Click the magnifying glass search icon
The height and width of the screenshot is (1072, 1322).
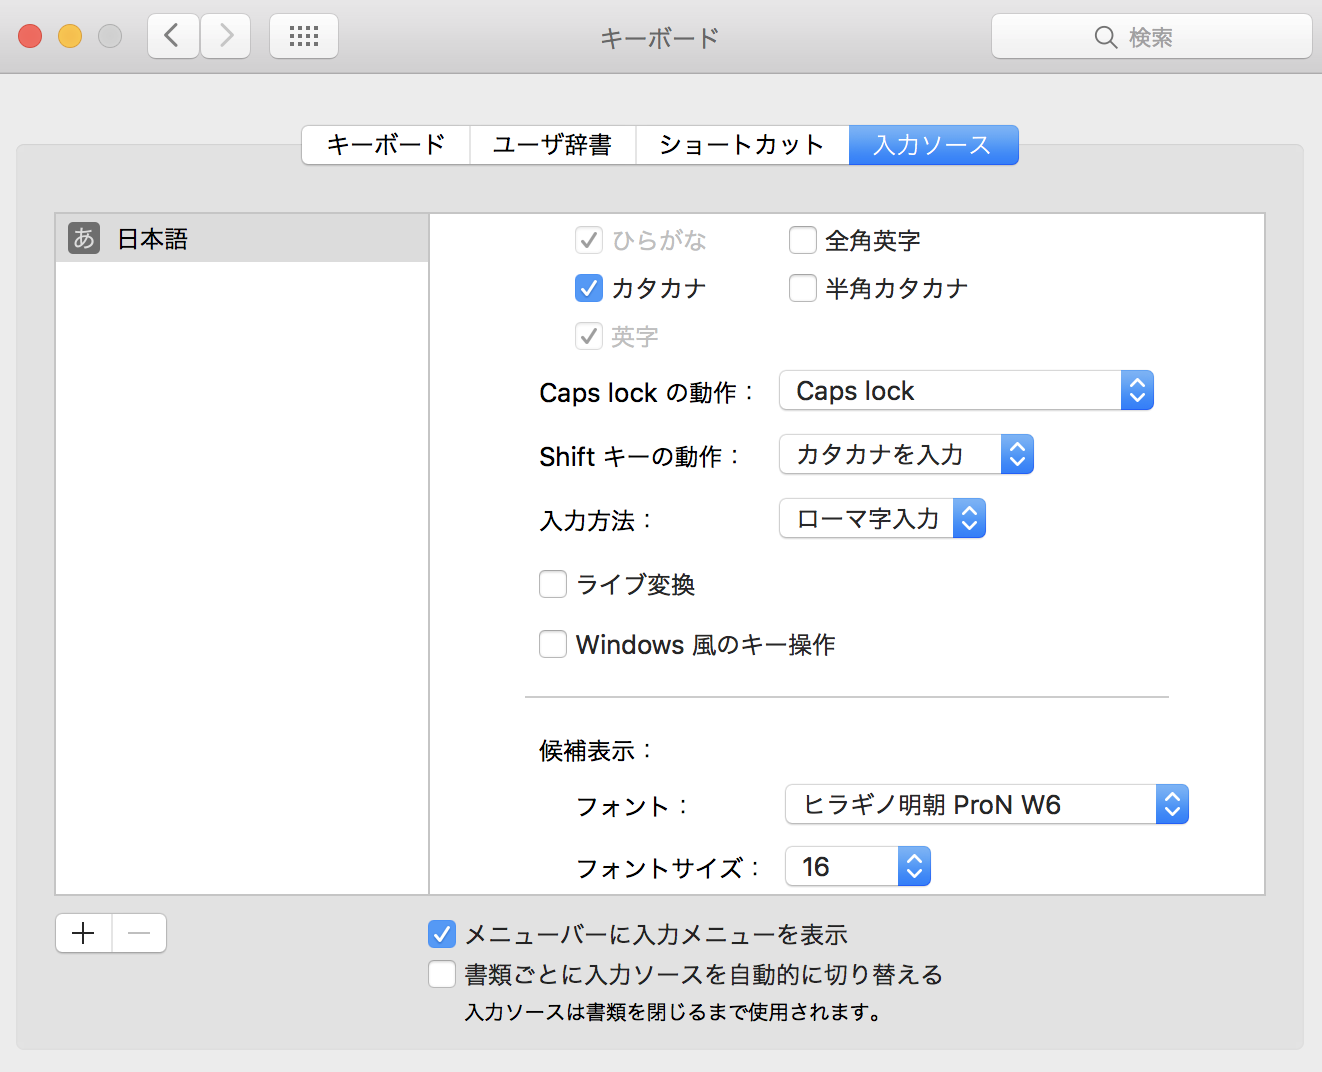[x=1105, y=37]
